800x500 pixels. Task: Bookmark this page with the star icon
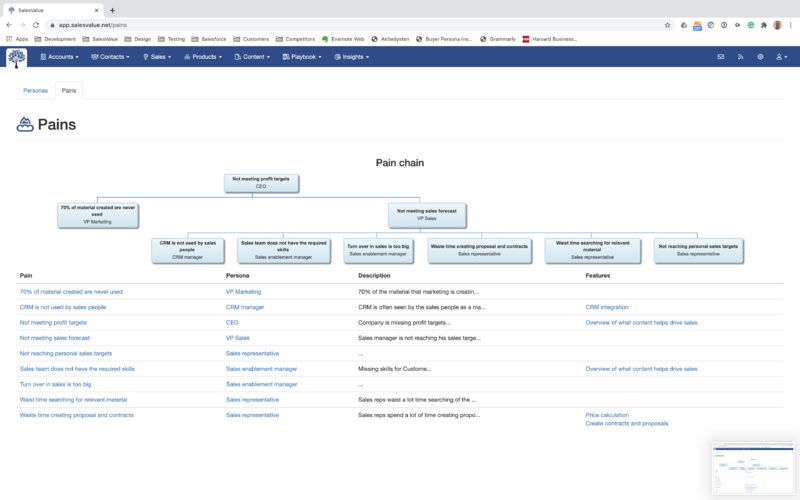point(667,24)
